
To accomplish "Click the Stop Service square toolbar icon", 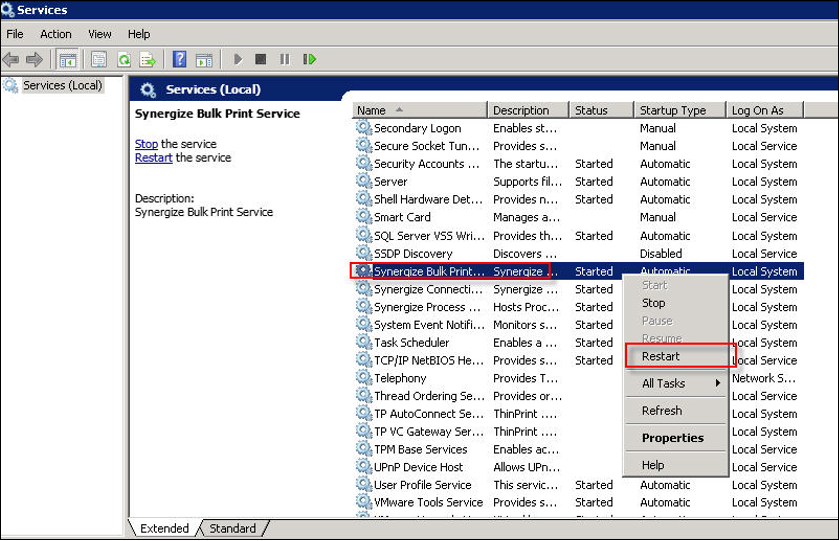I will pyautogui.click(x=261, y=60).
